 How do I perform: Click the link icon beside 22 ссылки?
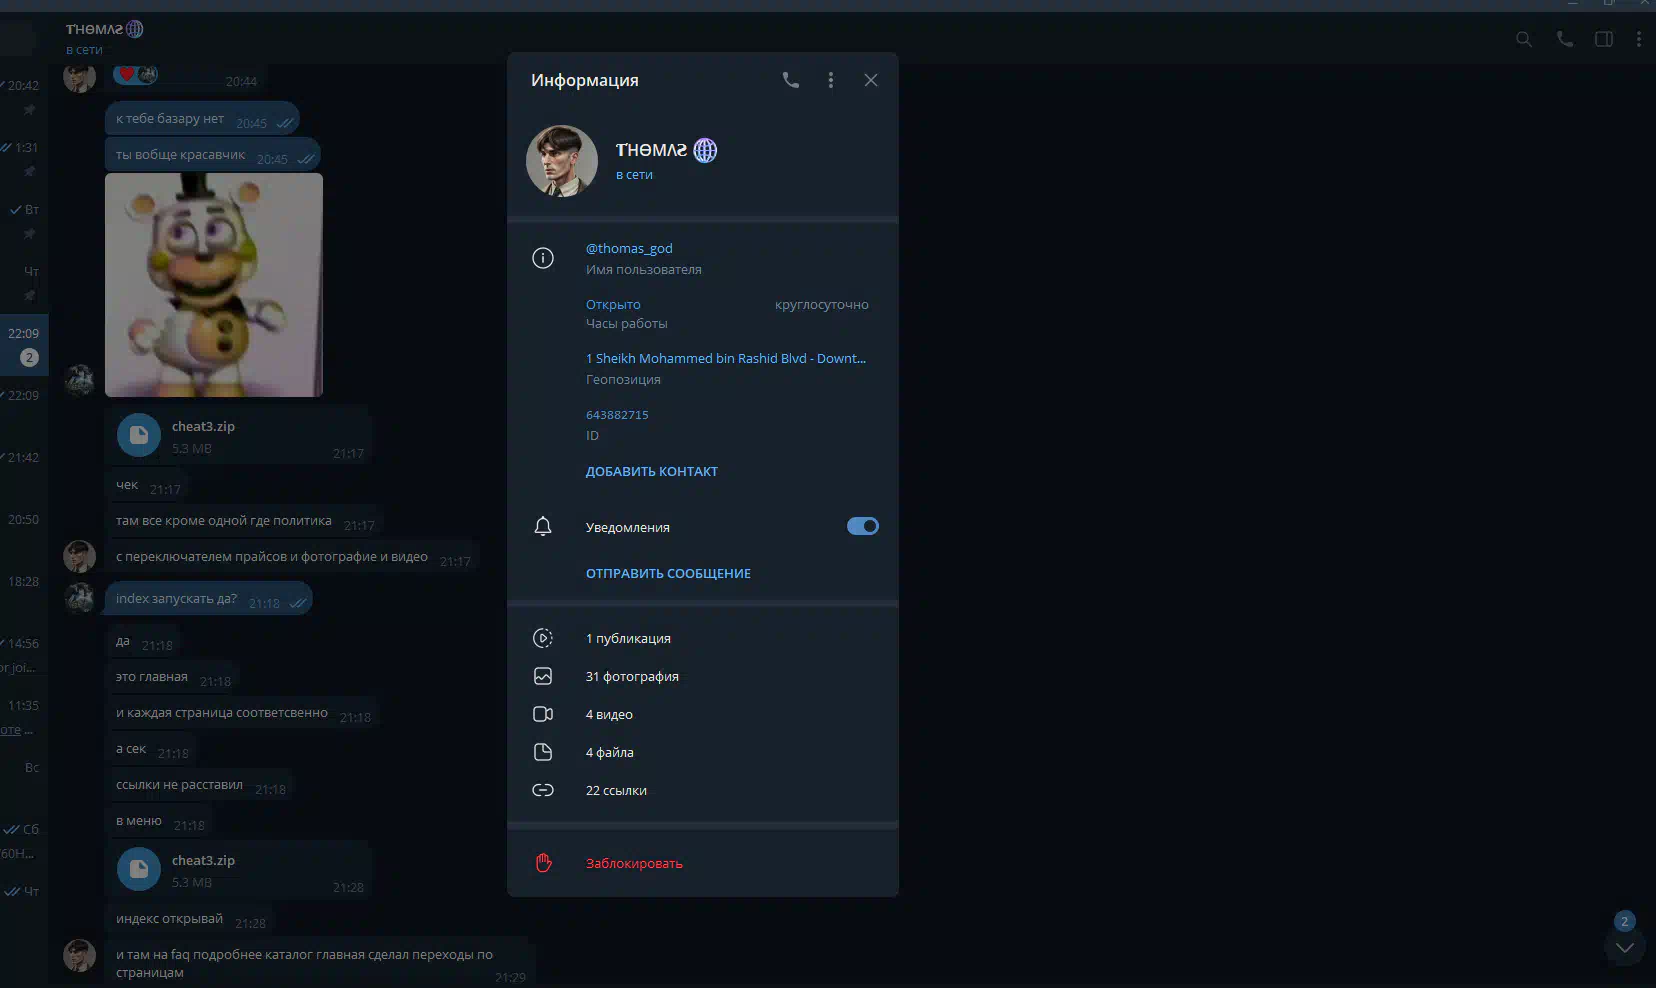pos(543,790)
